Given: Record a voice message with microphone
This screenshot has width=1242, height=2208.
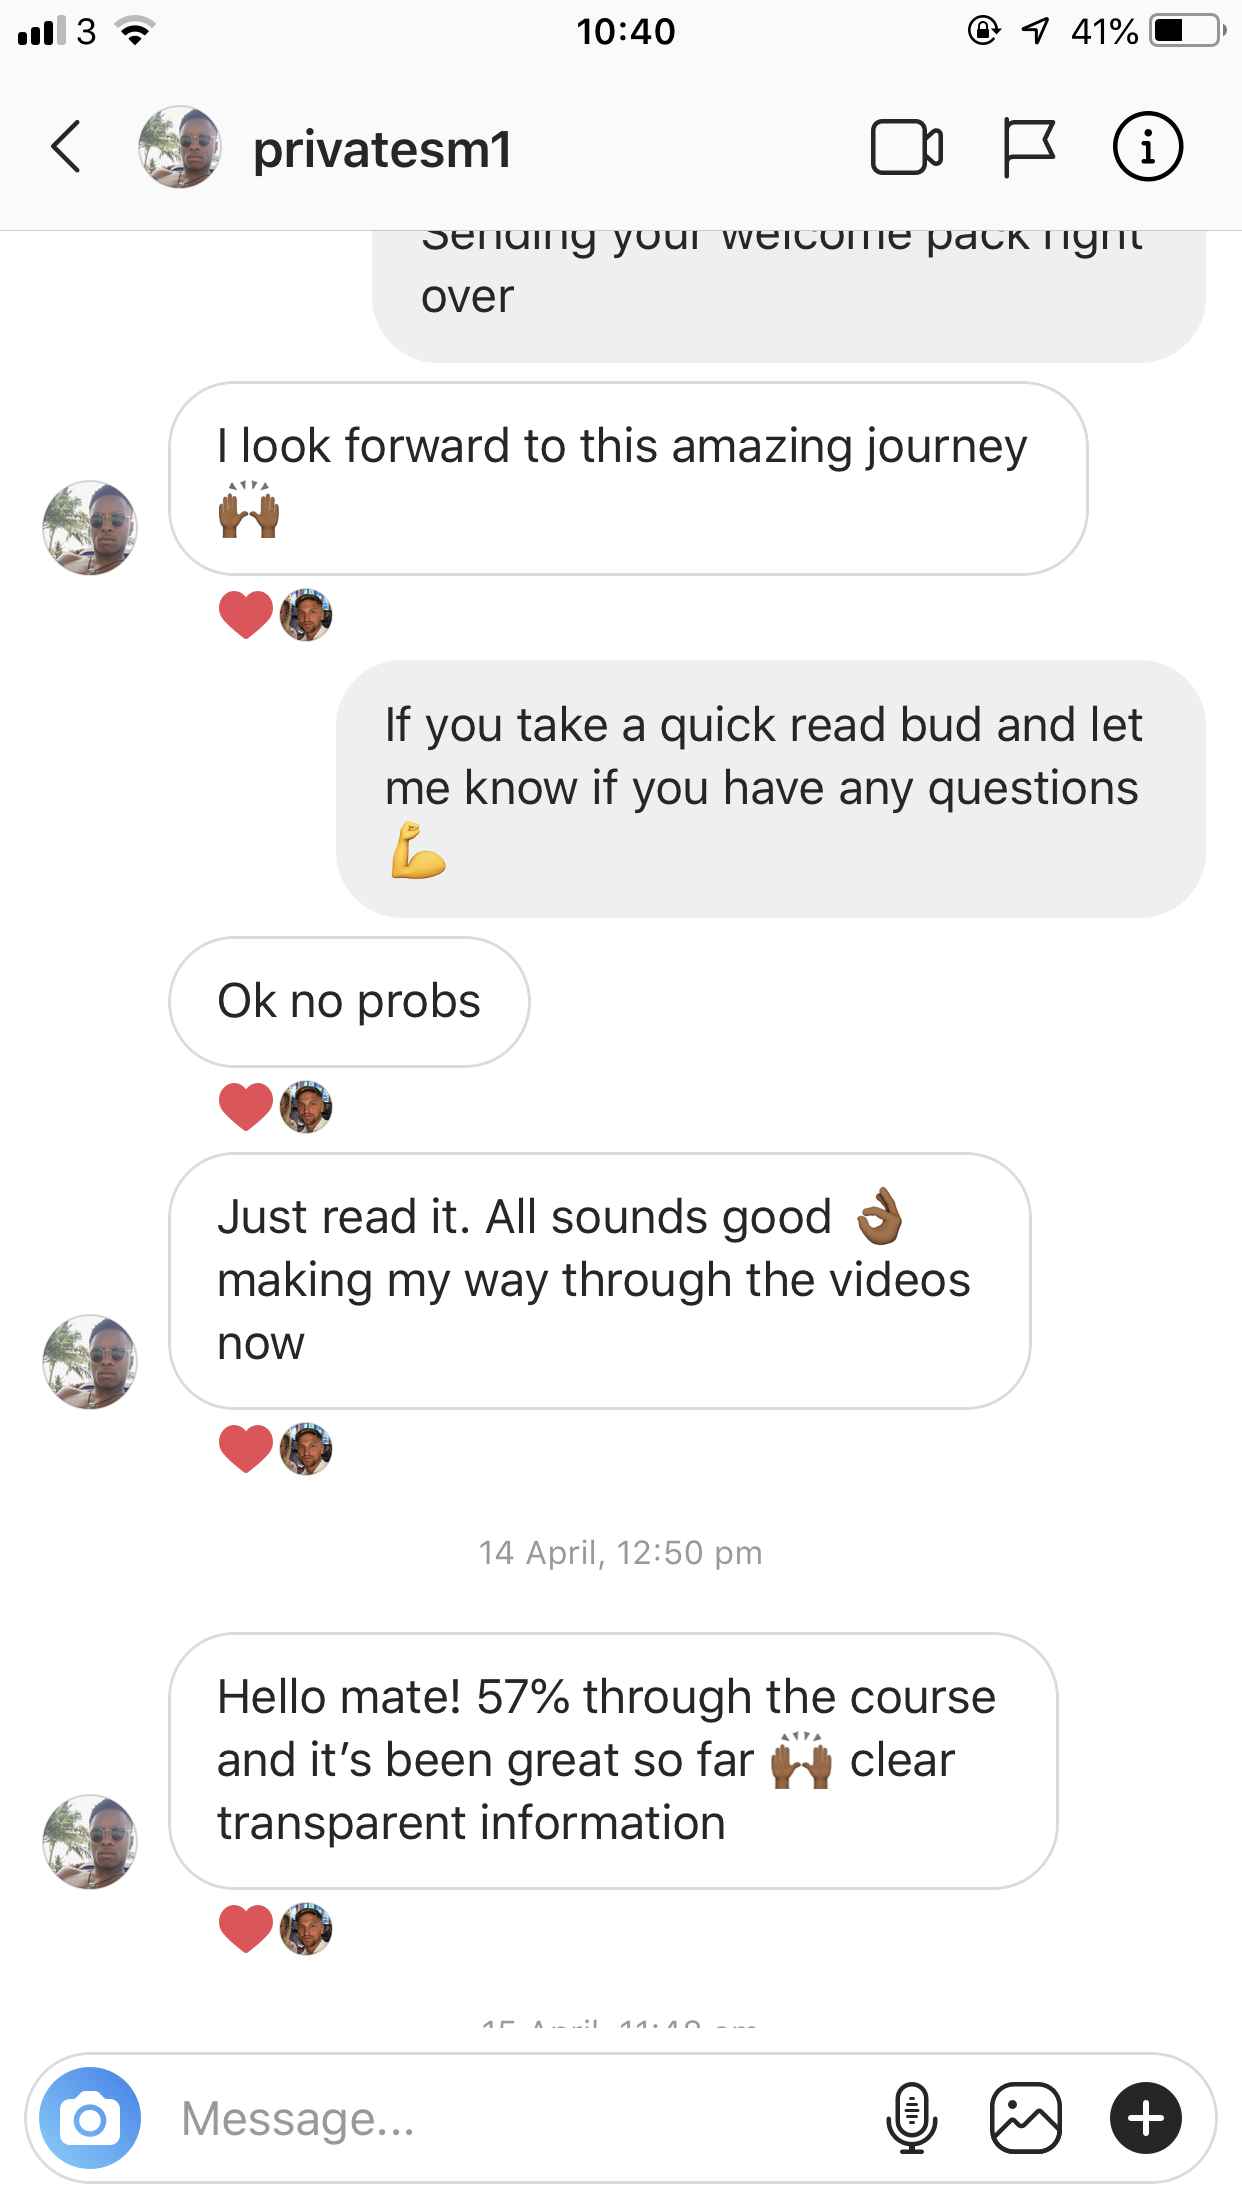Looking at the screenshot, I should (x=911, y=2118).
